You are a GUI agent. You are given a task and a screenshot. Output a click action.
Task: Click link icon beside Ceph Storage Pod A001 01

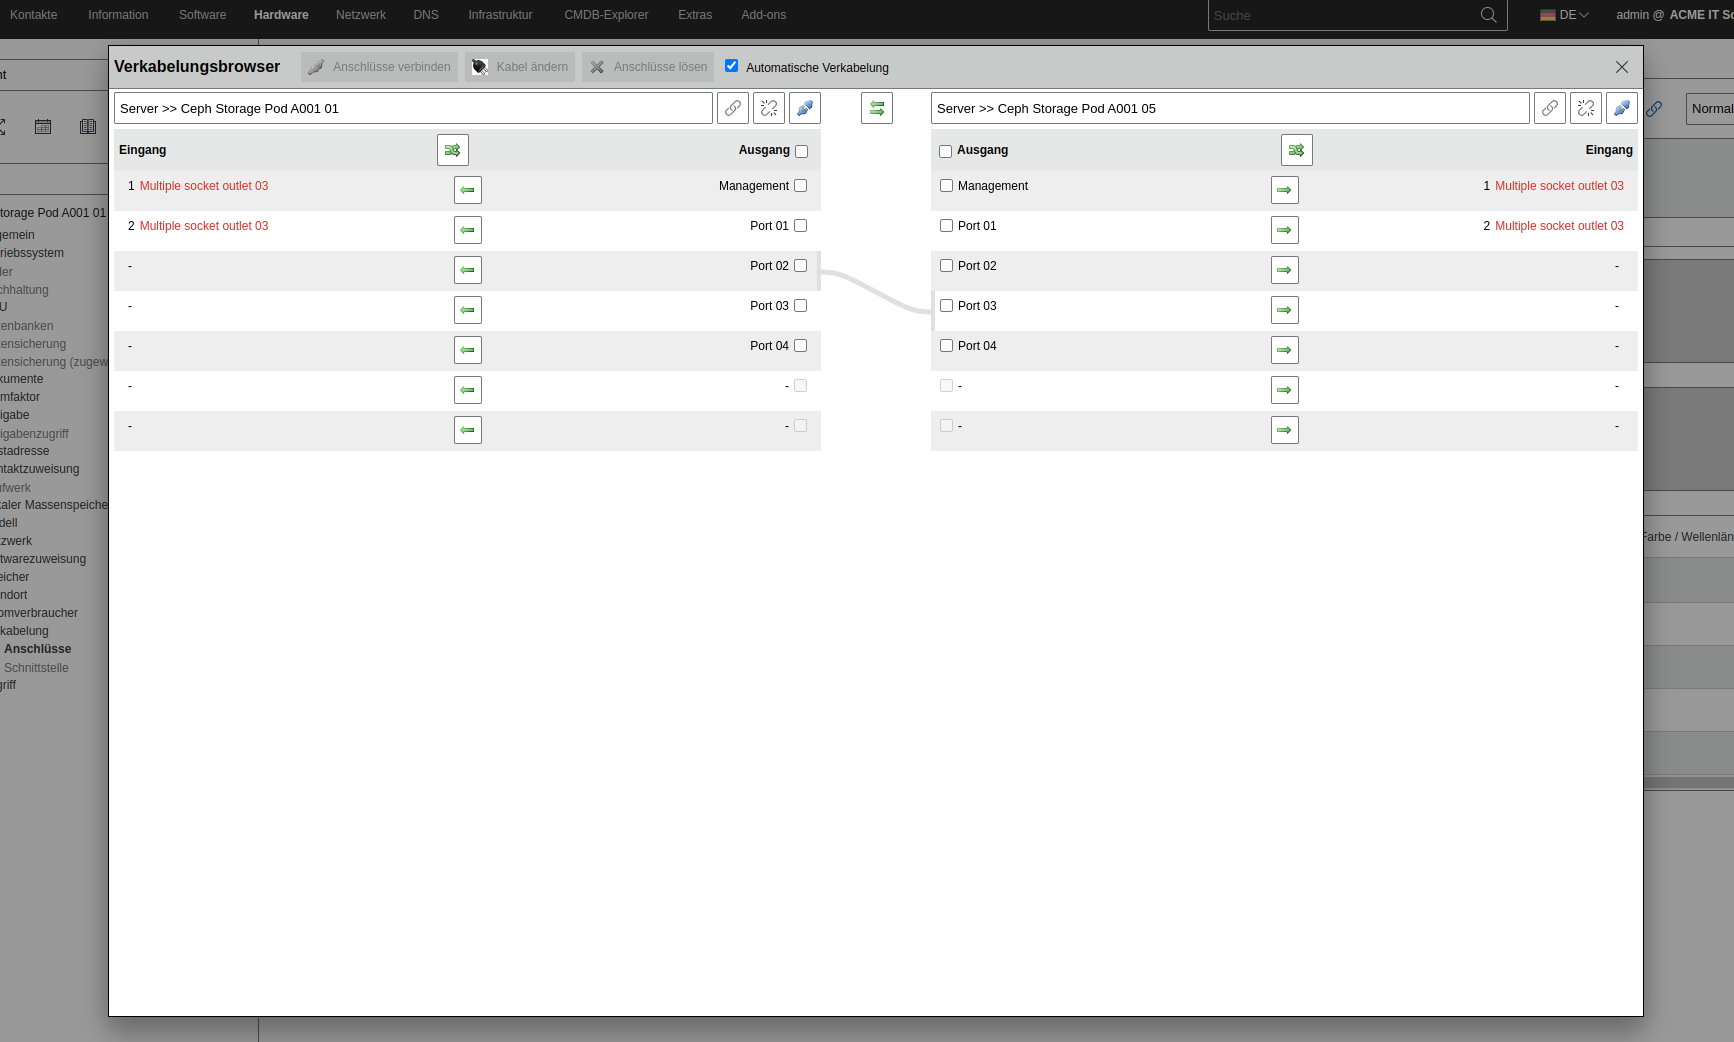733,108
